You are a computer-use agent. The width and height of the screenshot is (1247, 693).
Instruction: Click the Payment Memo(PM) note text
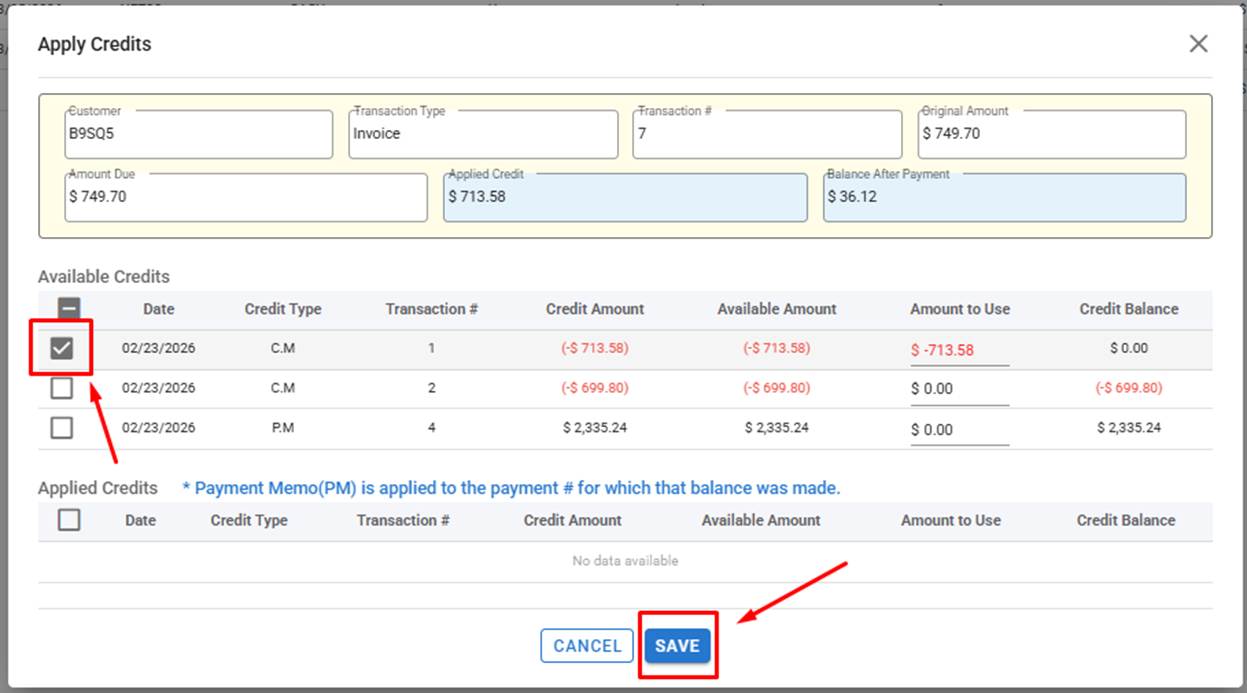click(x=511, y=488)
